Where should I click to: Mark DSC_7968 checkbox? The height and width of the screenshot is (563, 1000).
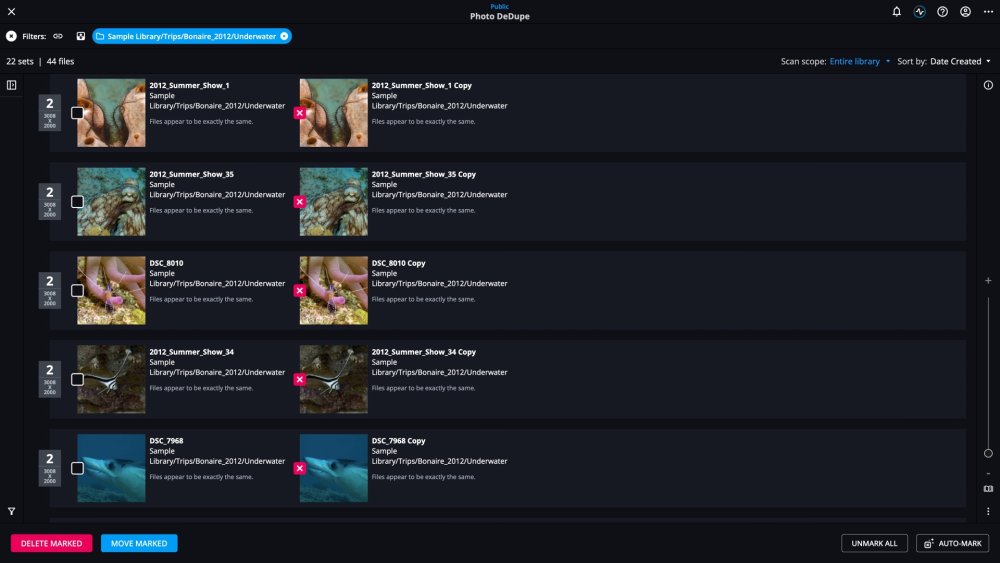tap(77, 468)
